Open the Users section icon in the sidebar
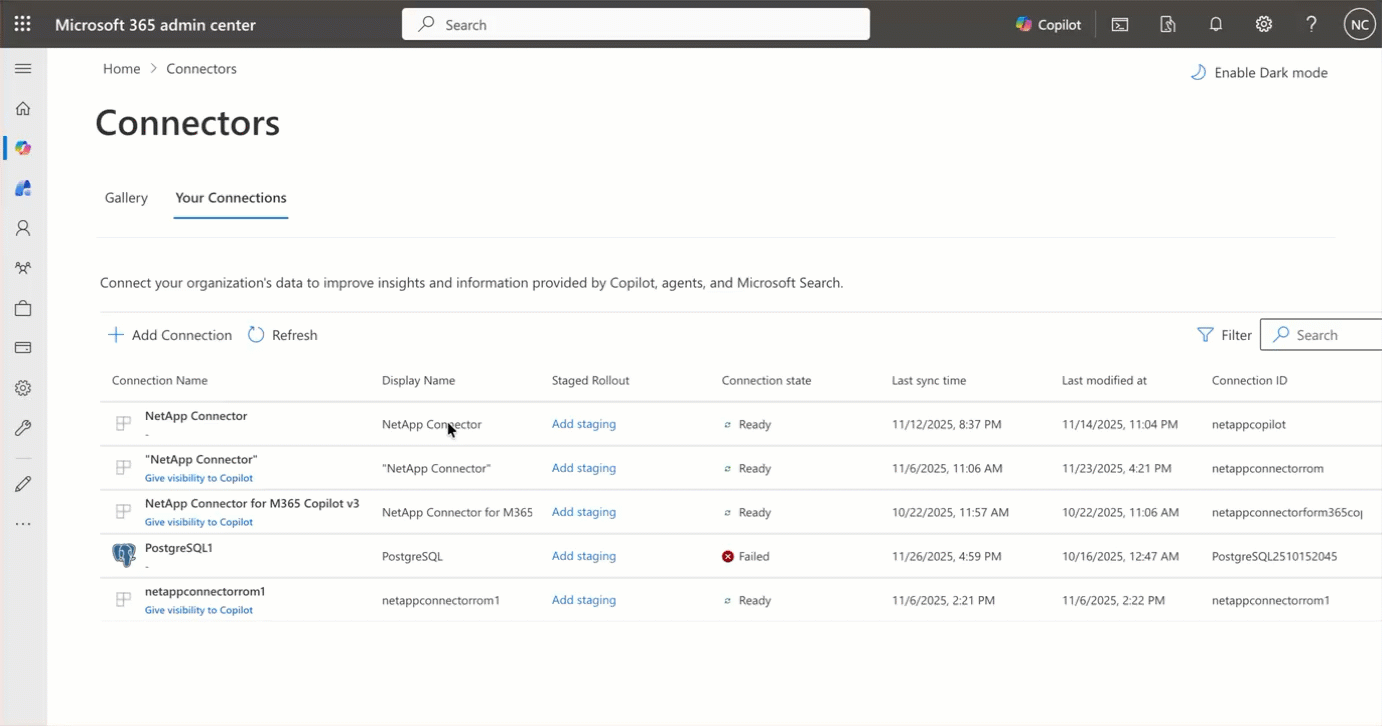Screen dimensions: 1382x726 pos(23,227)
